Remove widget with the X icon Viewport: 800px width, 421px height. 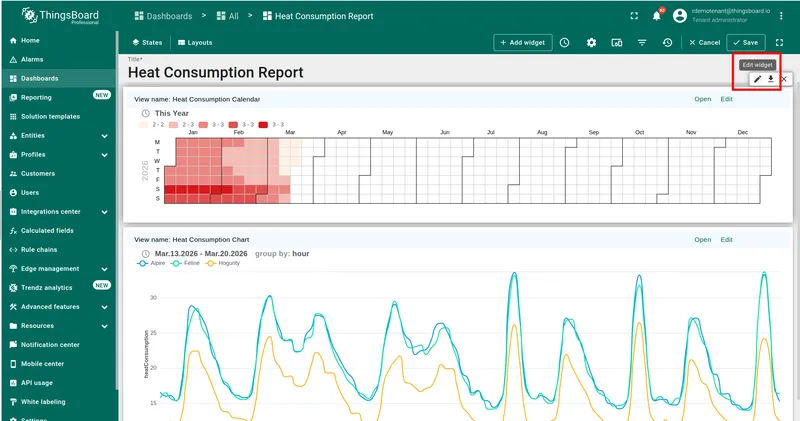[x=784, y=79]
